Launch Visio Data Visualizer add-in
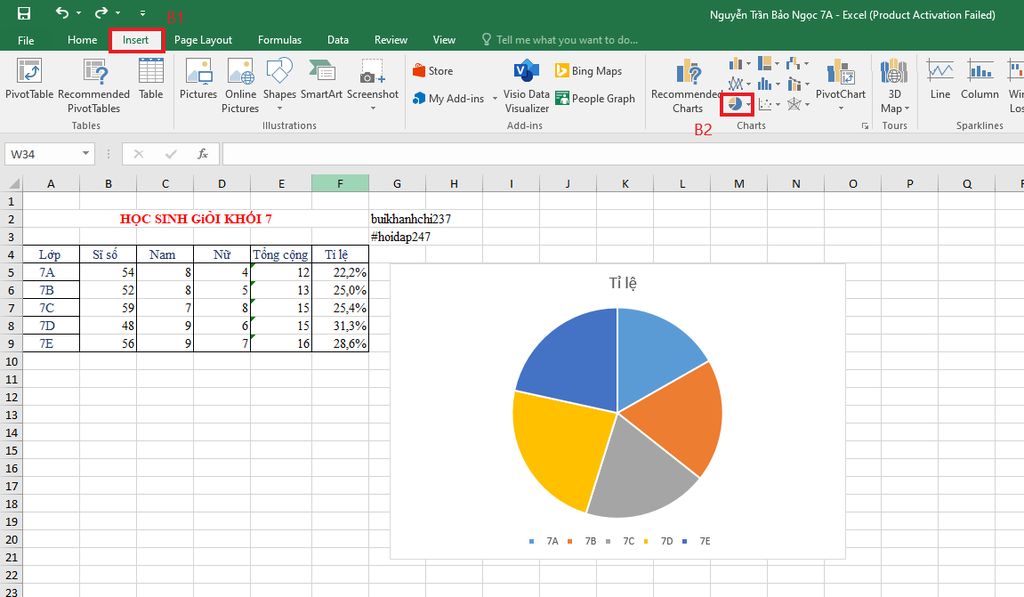1024x597 pixels. click(526, 87)
